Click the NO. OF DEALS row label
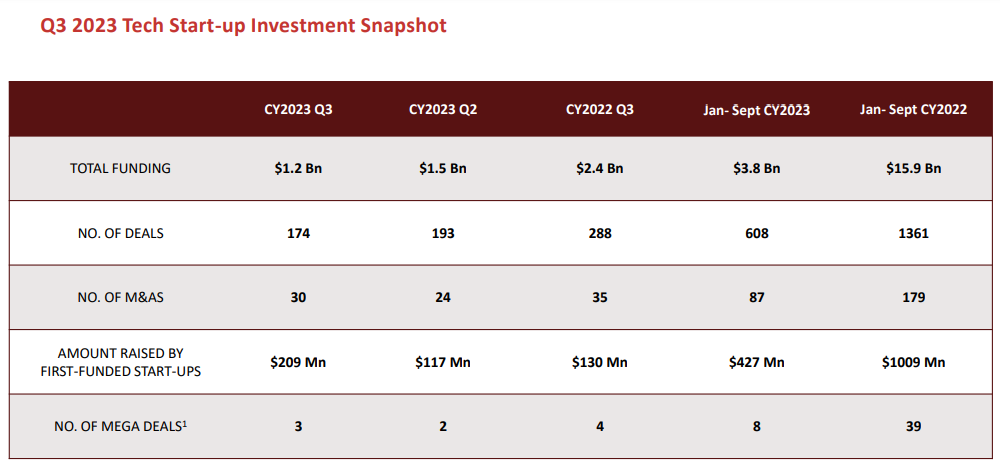The height and width of the screenshot is (473, 1000). point(120,233)
